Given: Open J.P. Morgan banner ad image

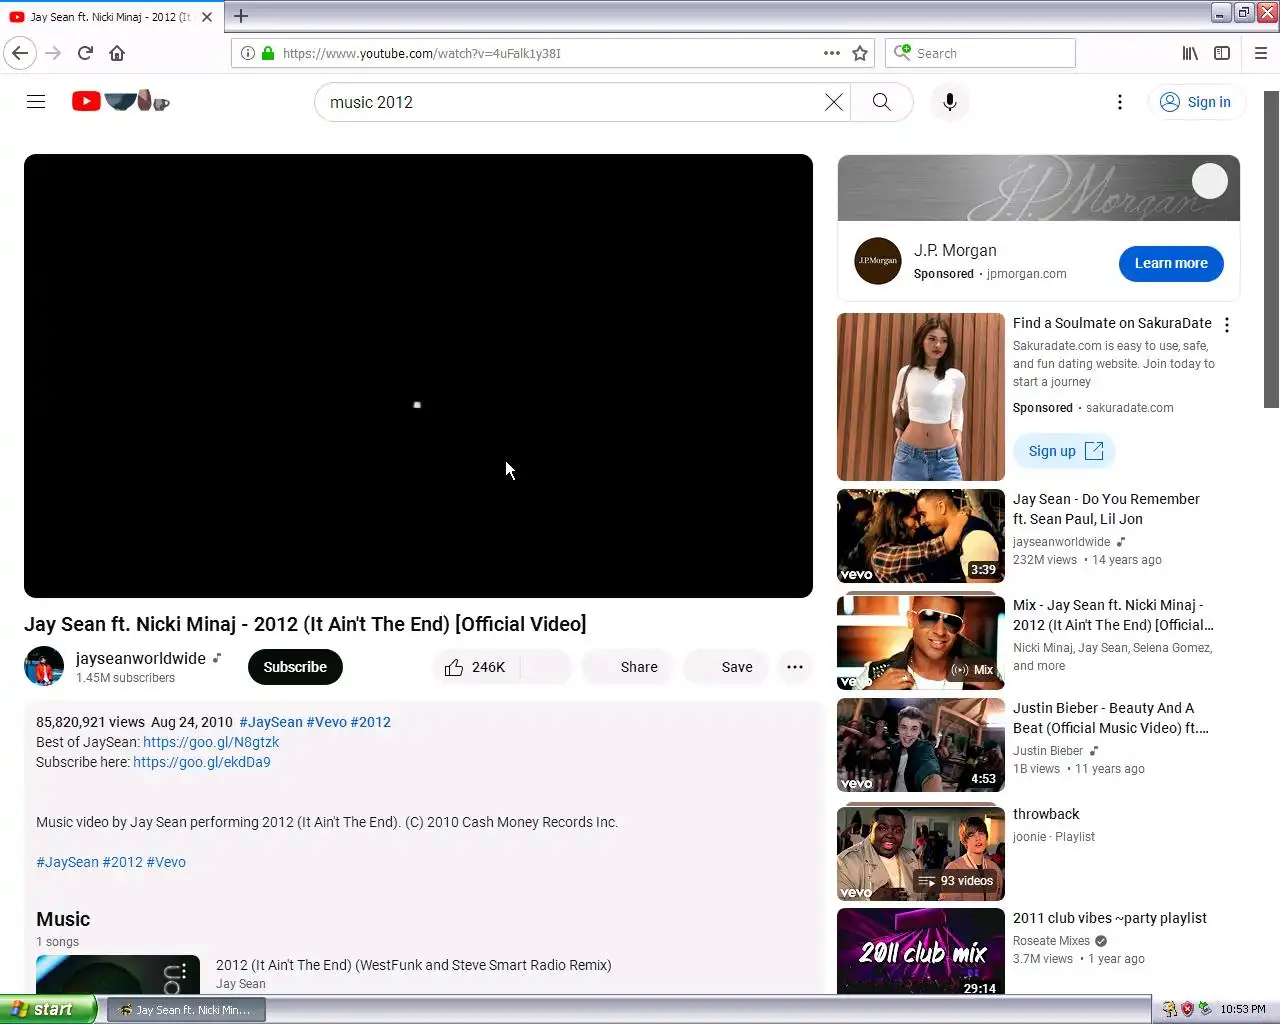Looking at the screenshot, I should point(1039,188).
